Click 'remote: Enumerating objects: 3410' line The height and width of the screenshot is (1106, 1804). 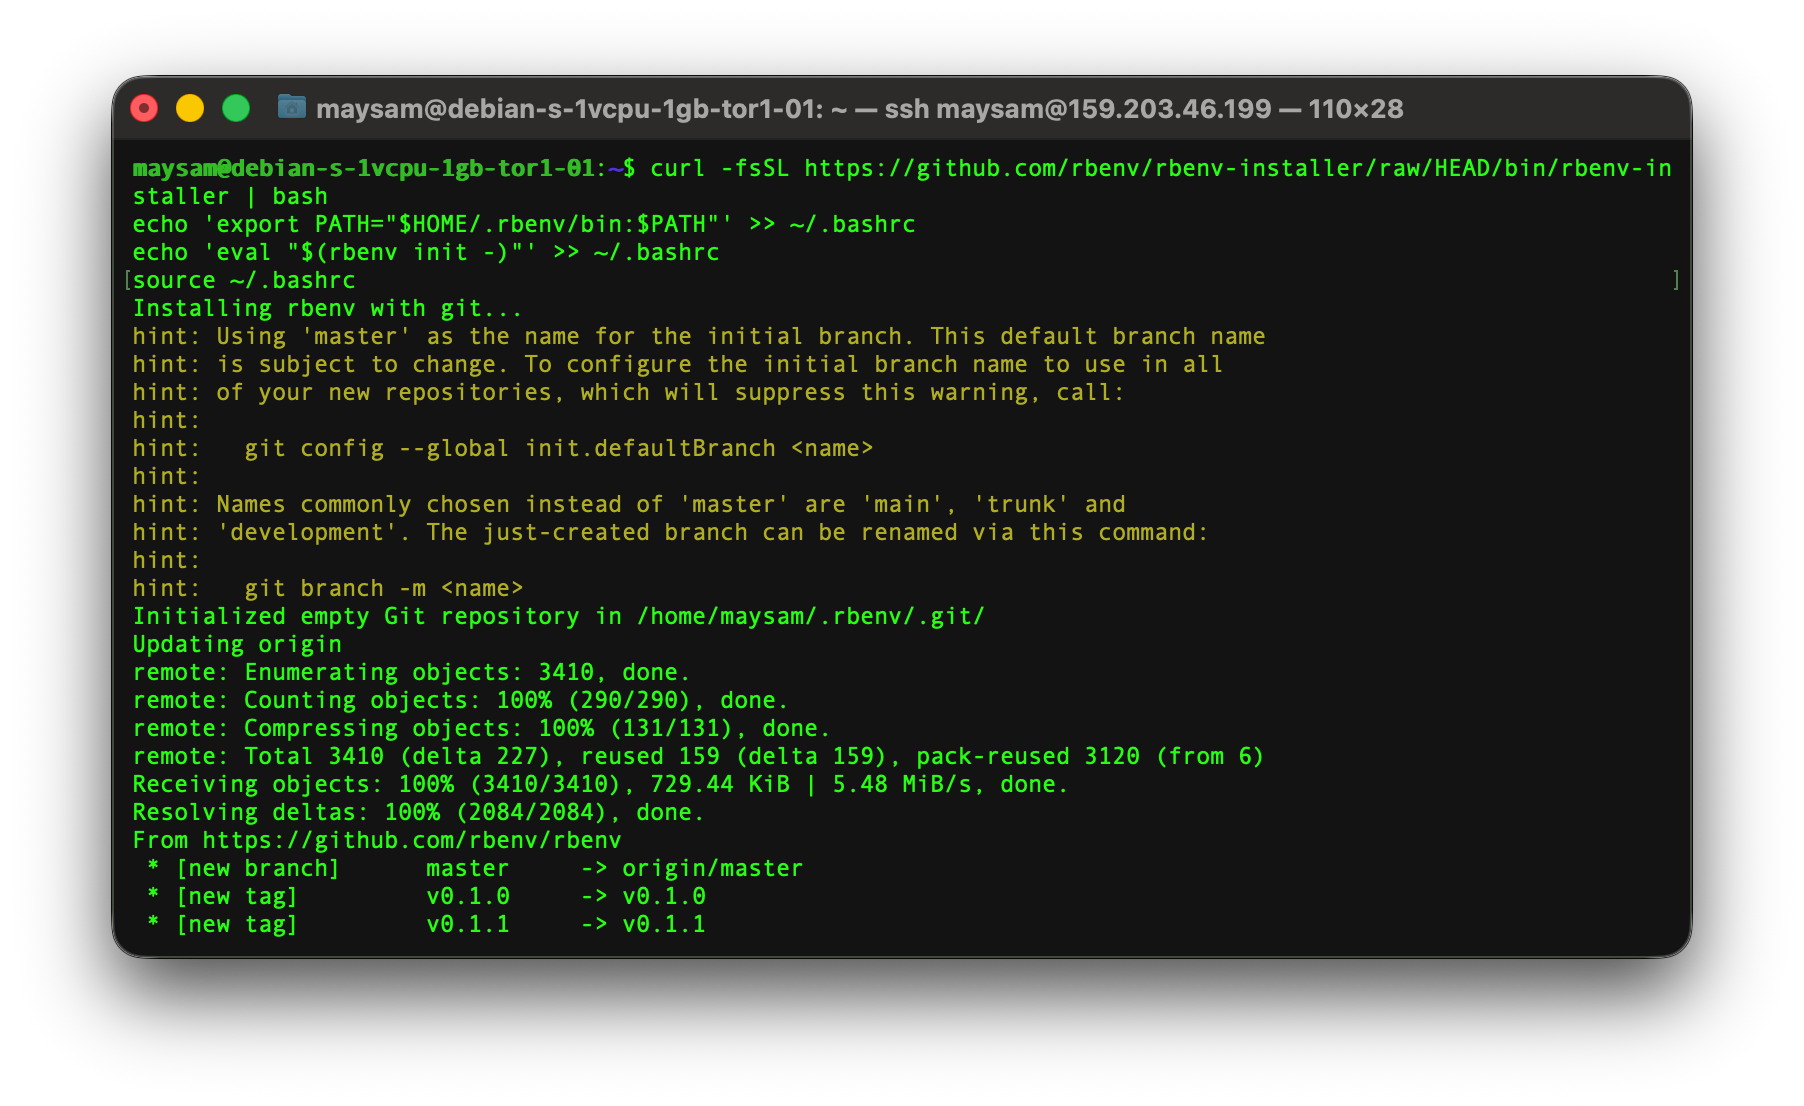[412, 672]
